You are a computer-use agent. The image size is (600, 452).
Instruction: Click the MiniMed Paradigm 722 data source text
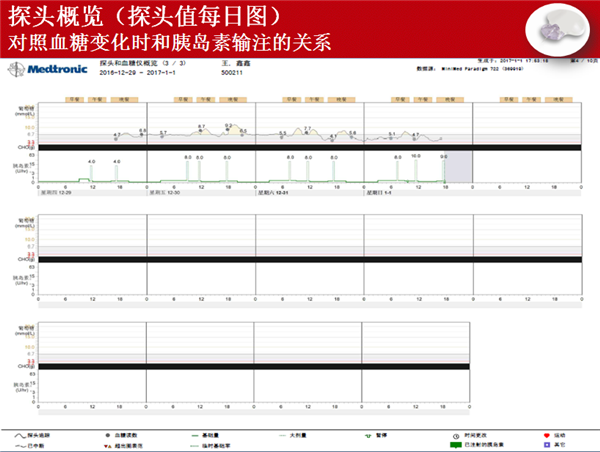[x=482, y=69]
